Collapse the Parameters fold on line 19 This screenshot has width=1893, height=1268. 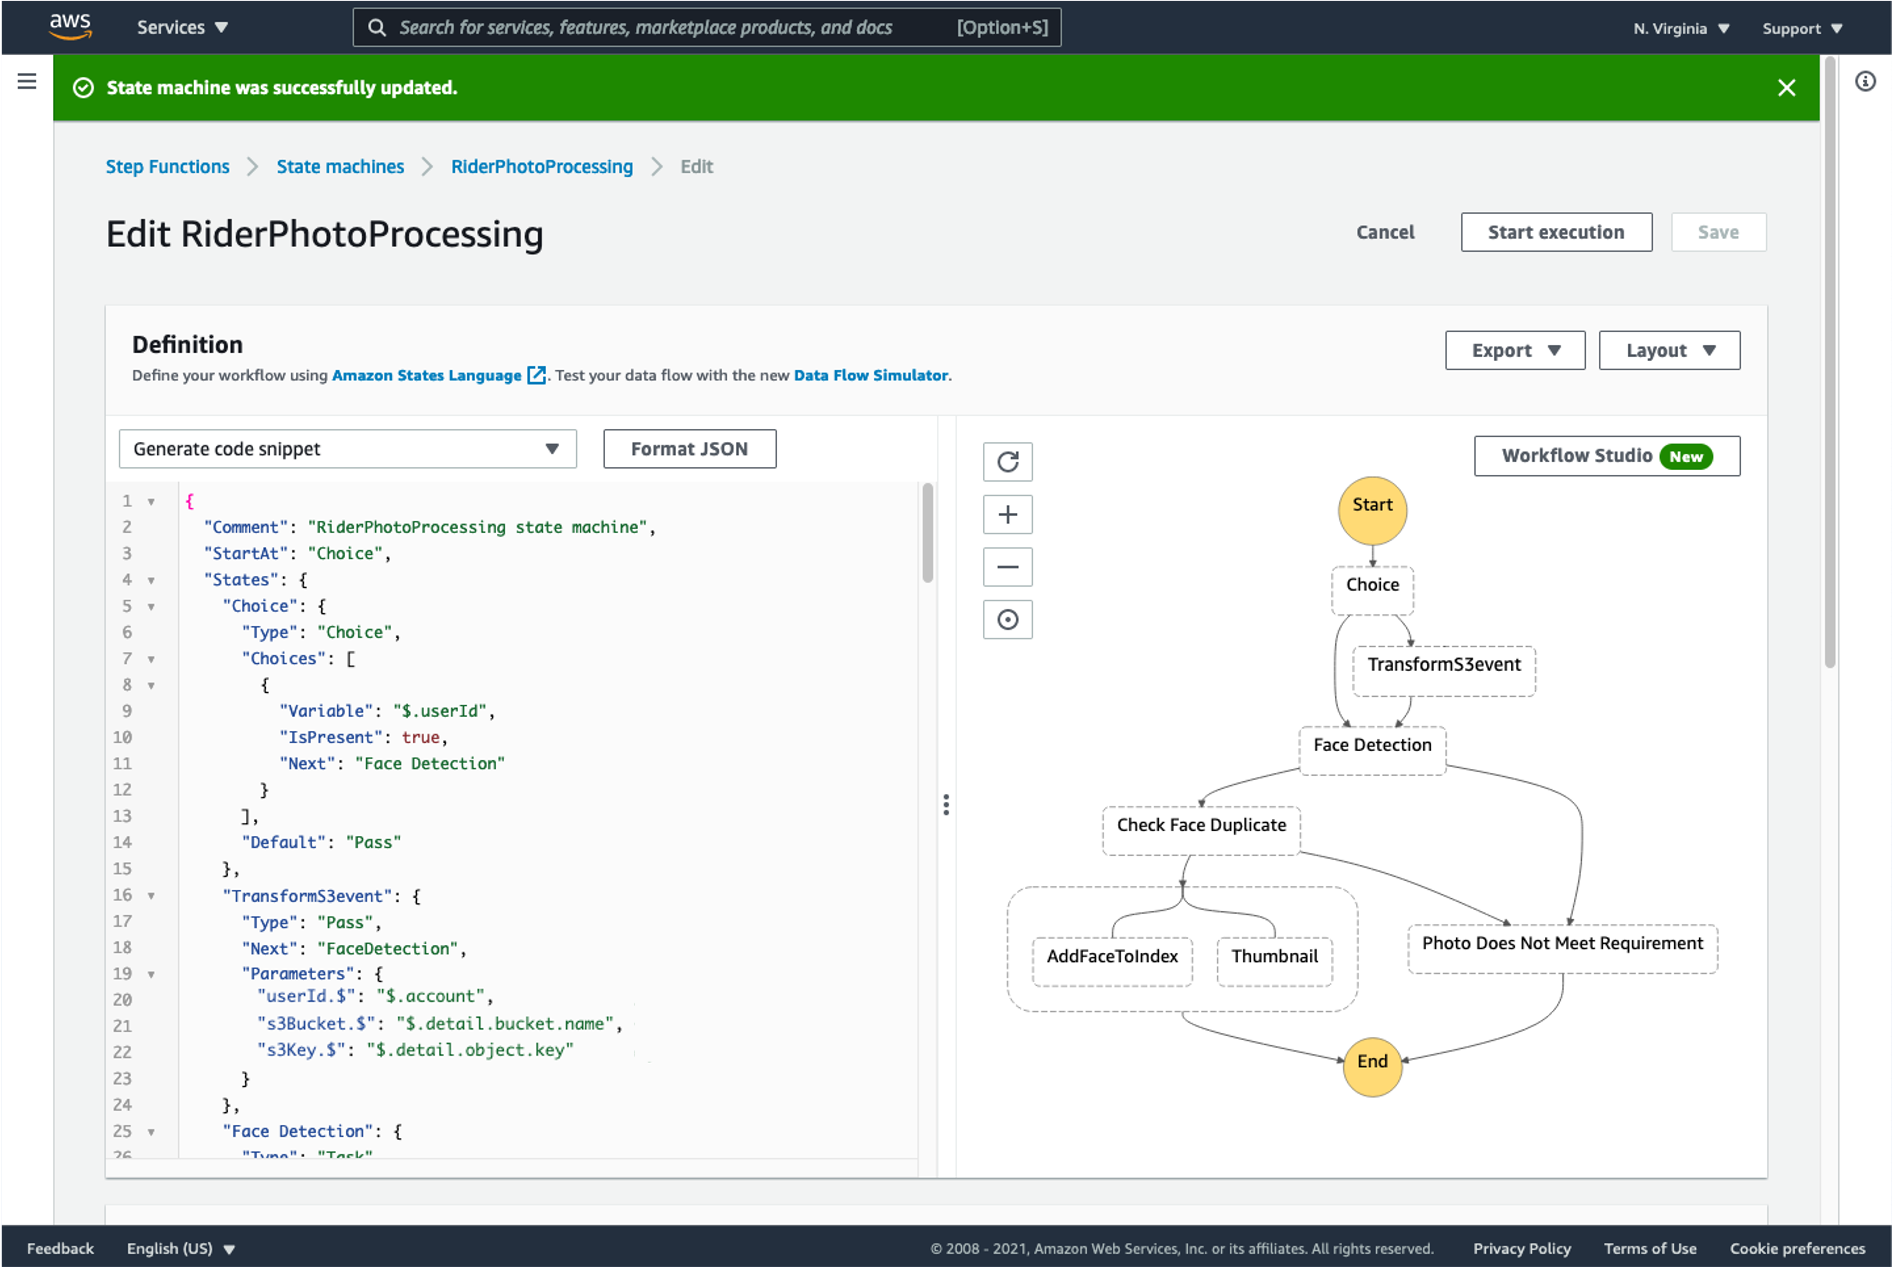151,975
